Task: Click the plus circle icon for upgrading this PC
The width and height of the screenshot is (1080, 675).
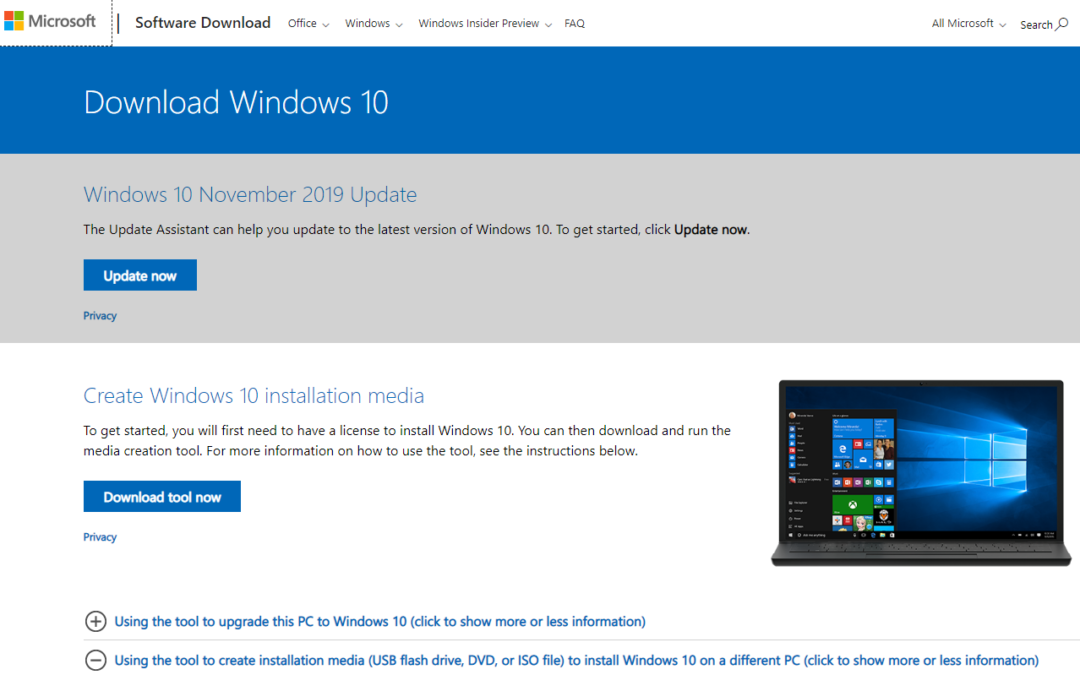Action: pyautogui.click(x=95, y=622)
